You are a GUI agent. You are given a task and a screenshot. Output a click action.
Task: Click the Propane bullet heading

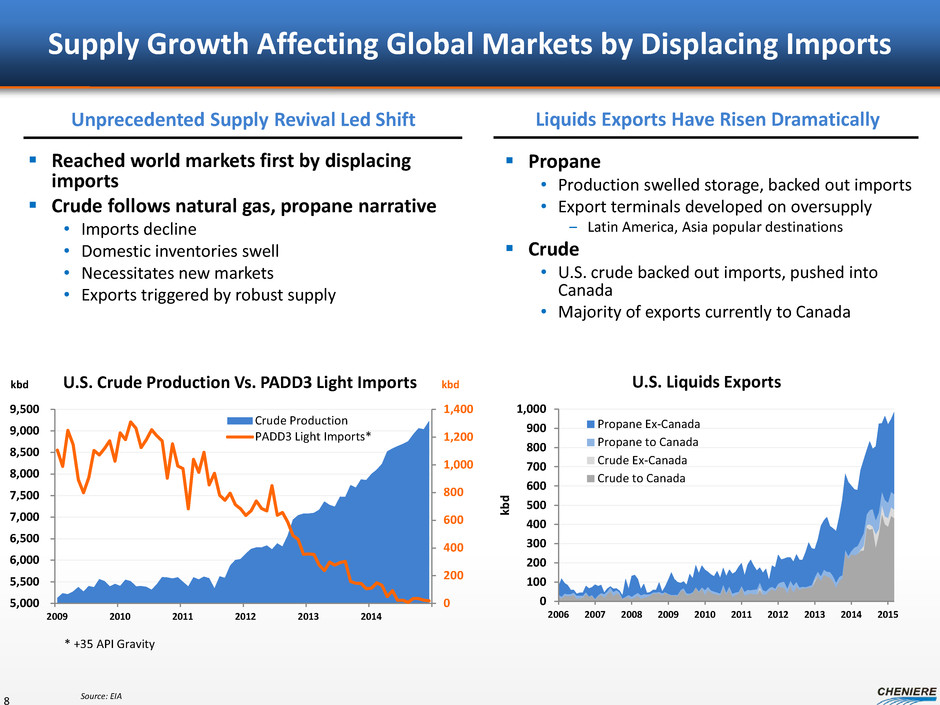pos(564,162)
